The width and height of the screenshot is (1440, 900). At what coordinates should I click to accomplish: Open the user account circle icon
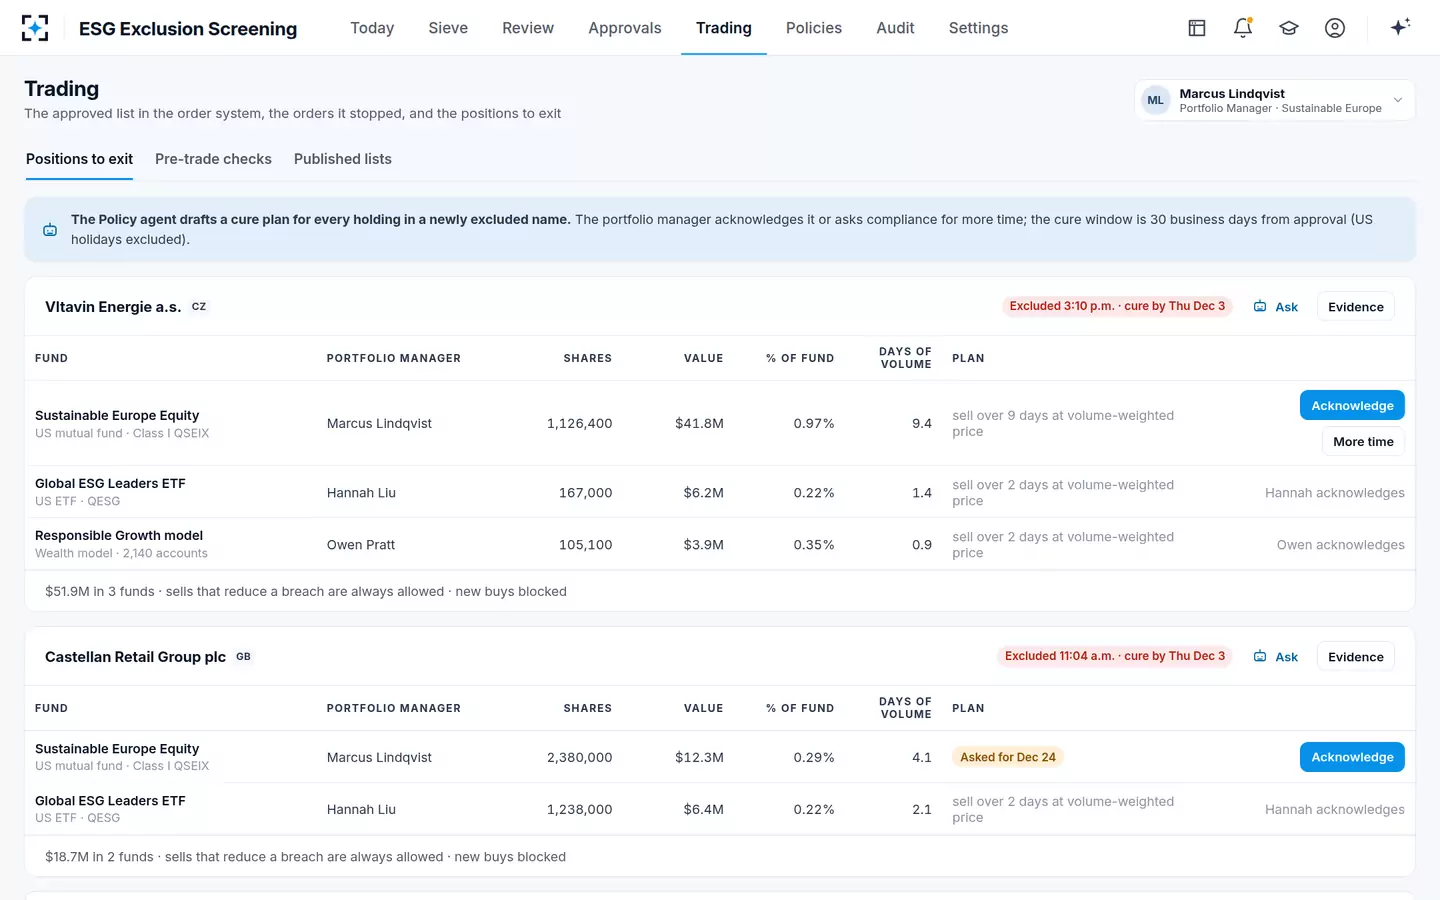pos(1335,28)
